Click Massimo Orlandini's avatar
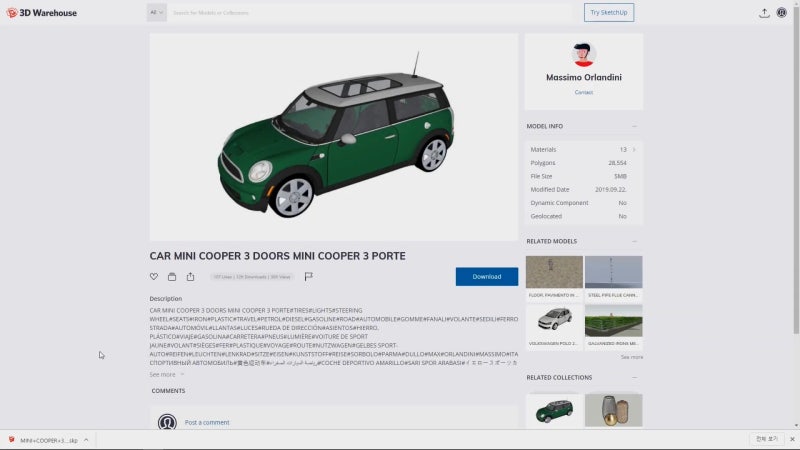 (584, 54)
